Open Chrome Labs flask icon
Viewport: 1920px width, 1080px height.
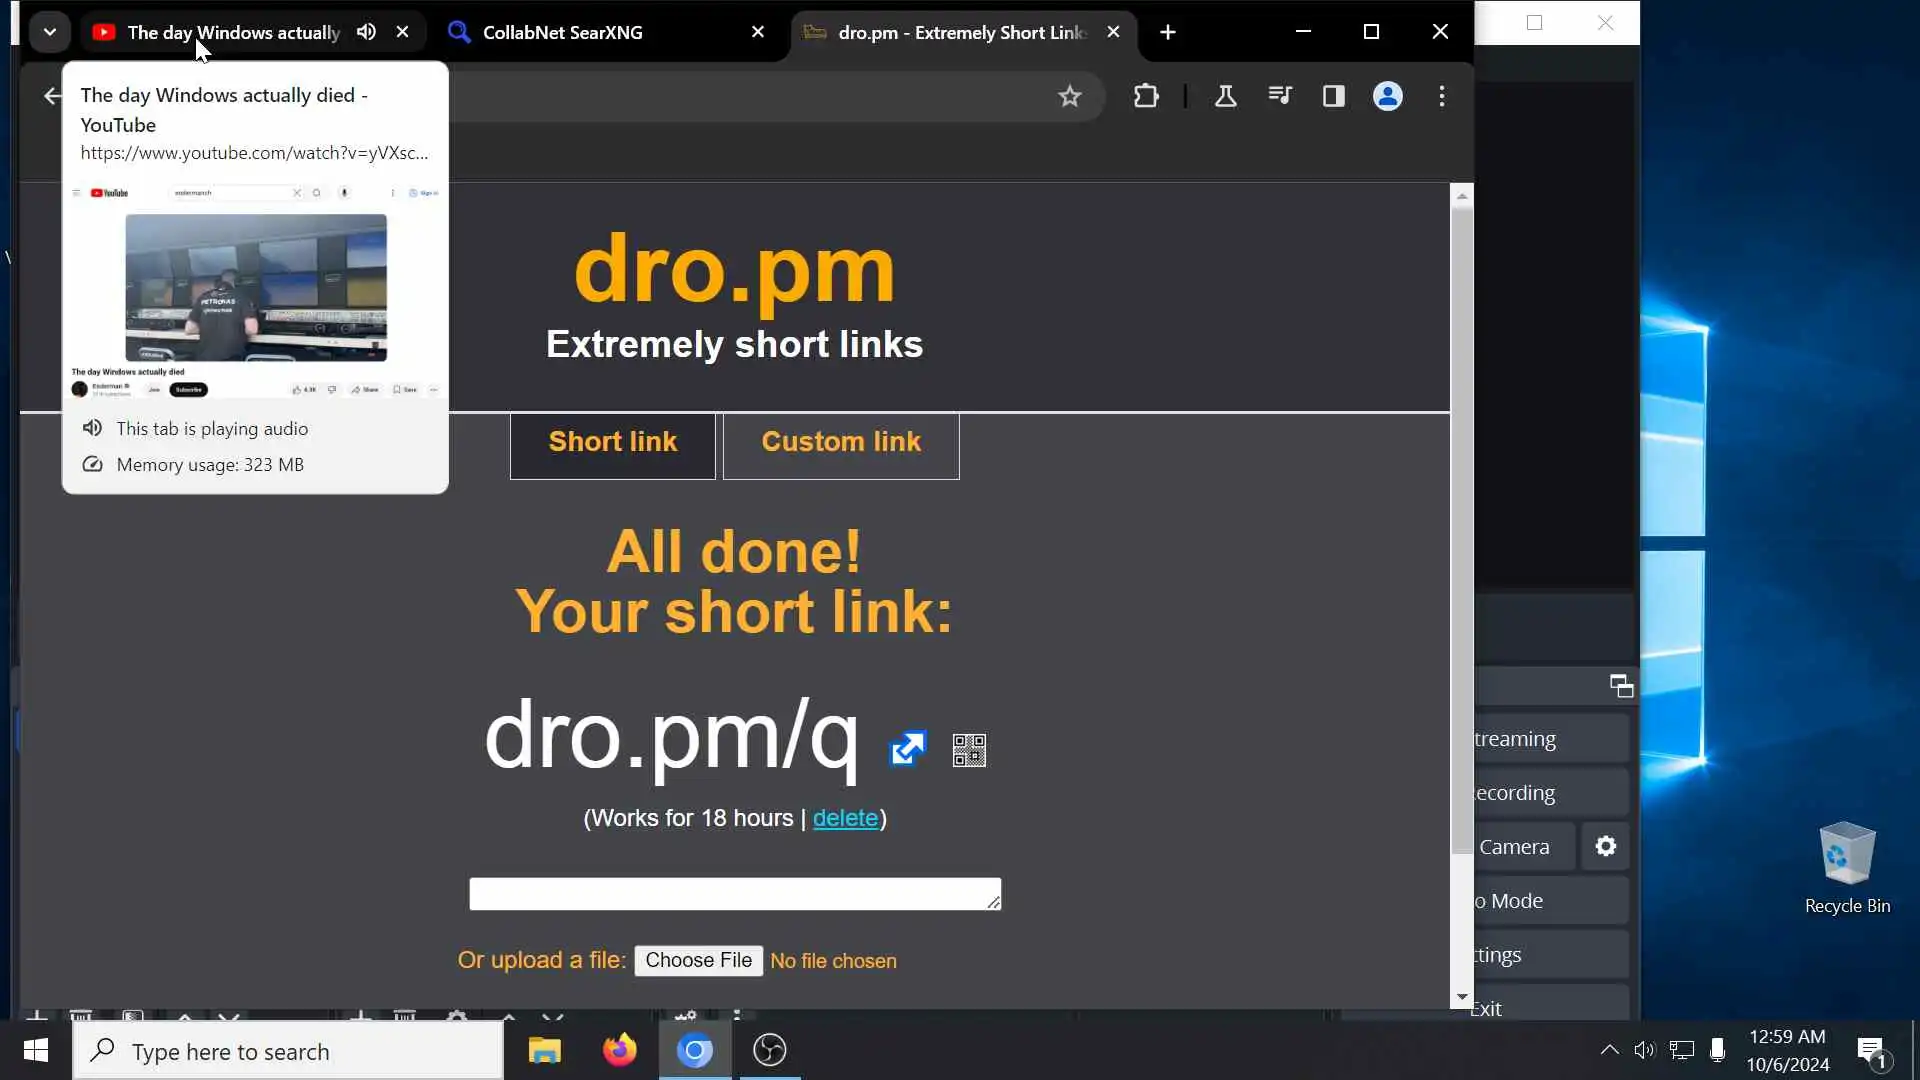pyautogui.click(x=1225, y=96)
